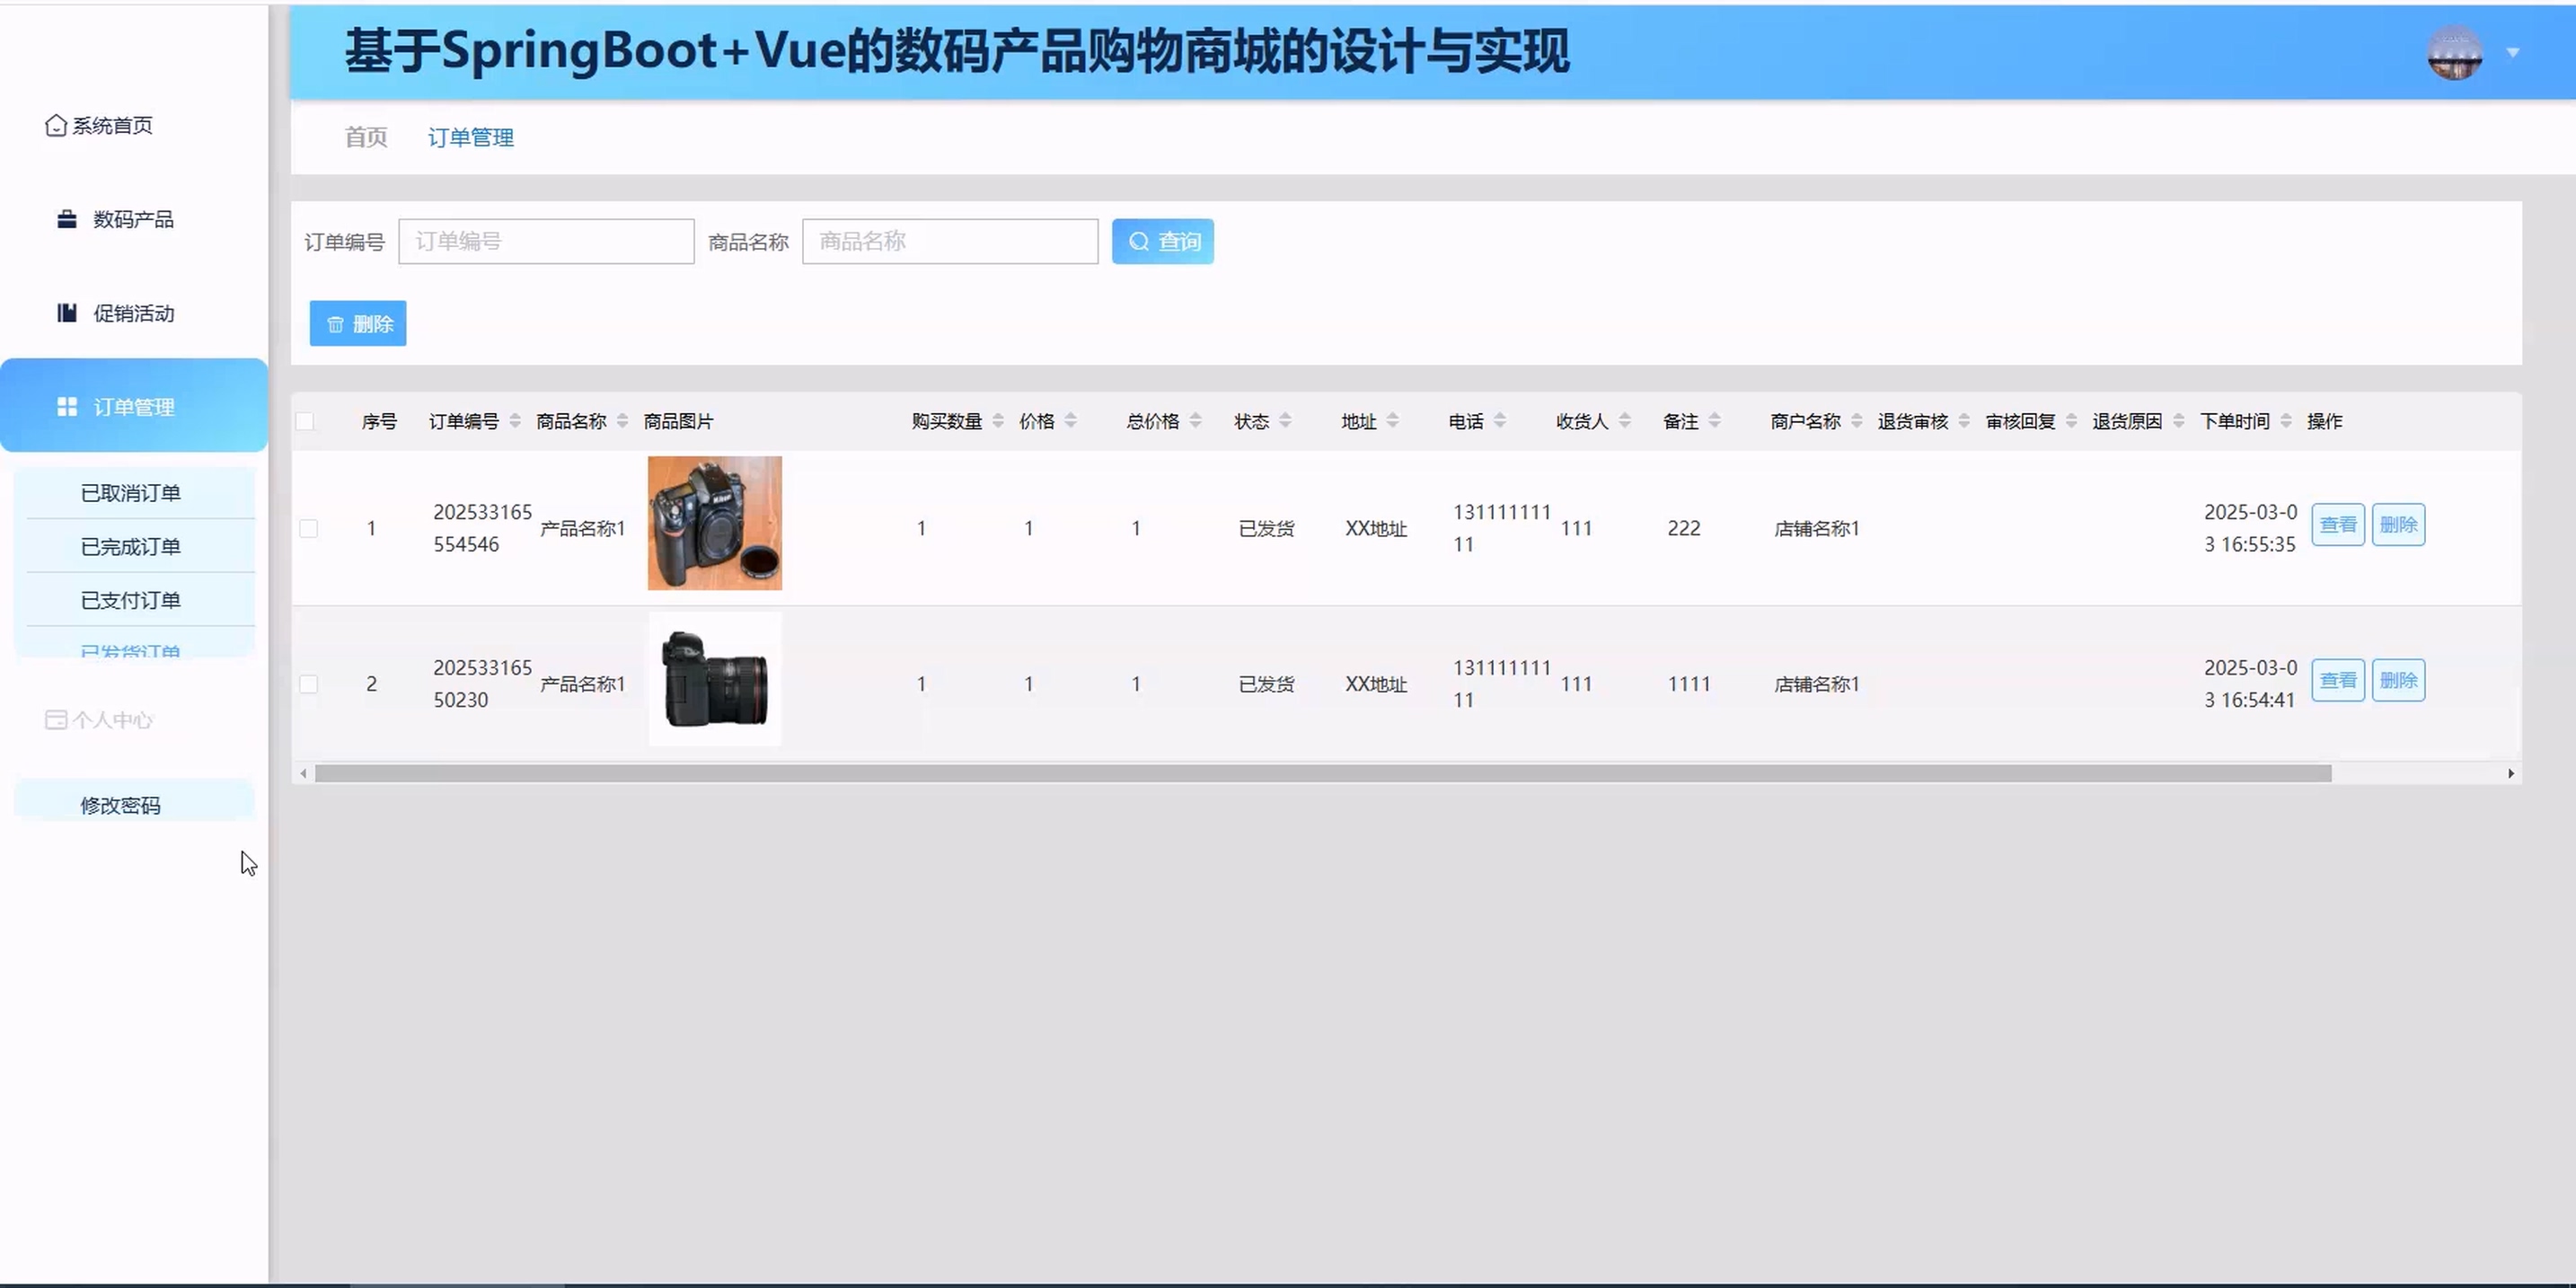Check the checkbox for order row 1
Image resolution: width=2576 pixels, height=1288 pixels.
point(309,528)
